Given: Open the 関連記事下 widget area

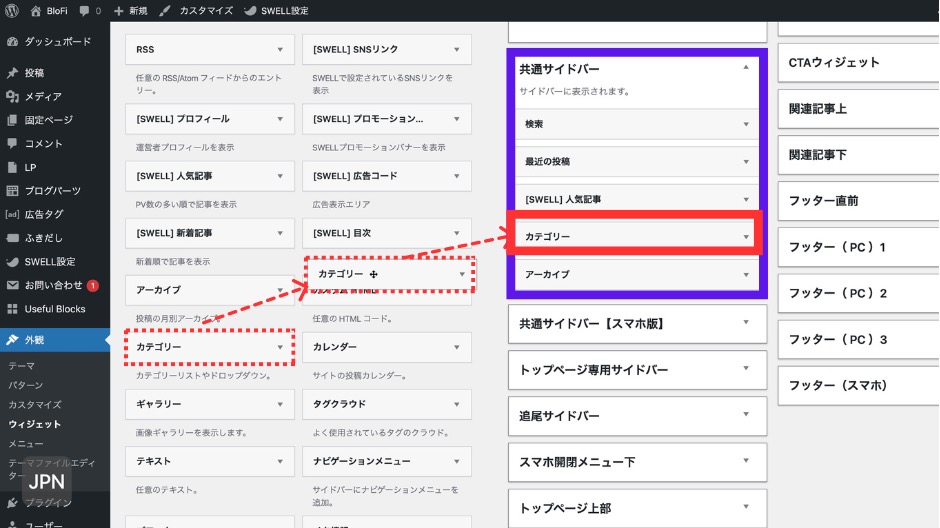Looking at the screenshot, I should [858, 155].
